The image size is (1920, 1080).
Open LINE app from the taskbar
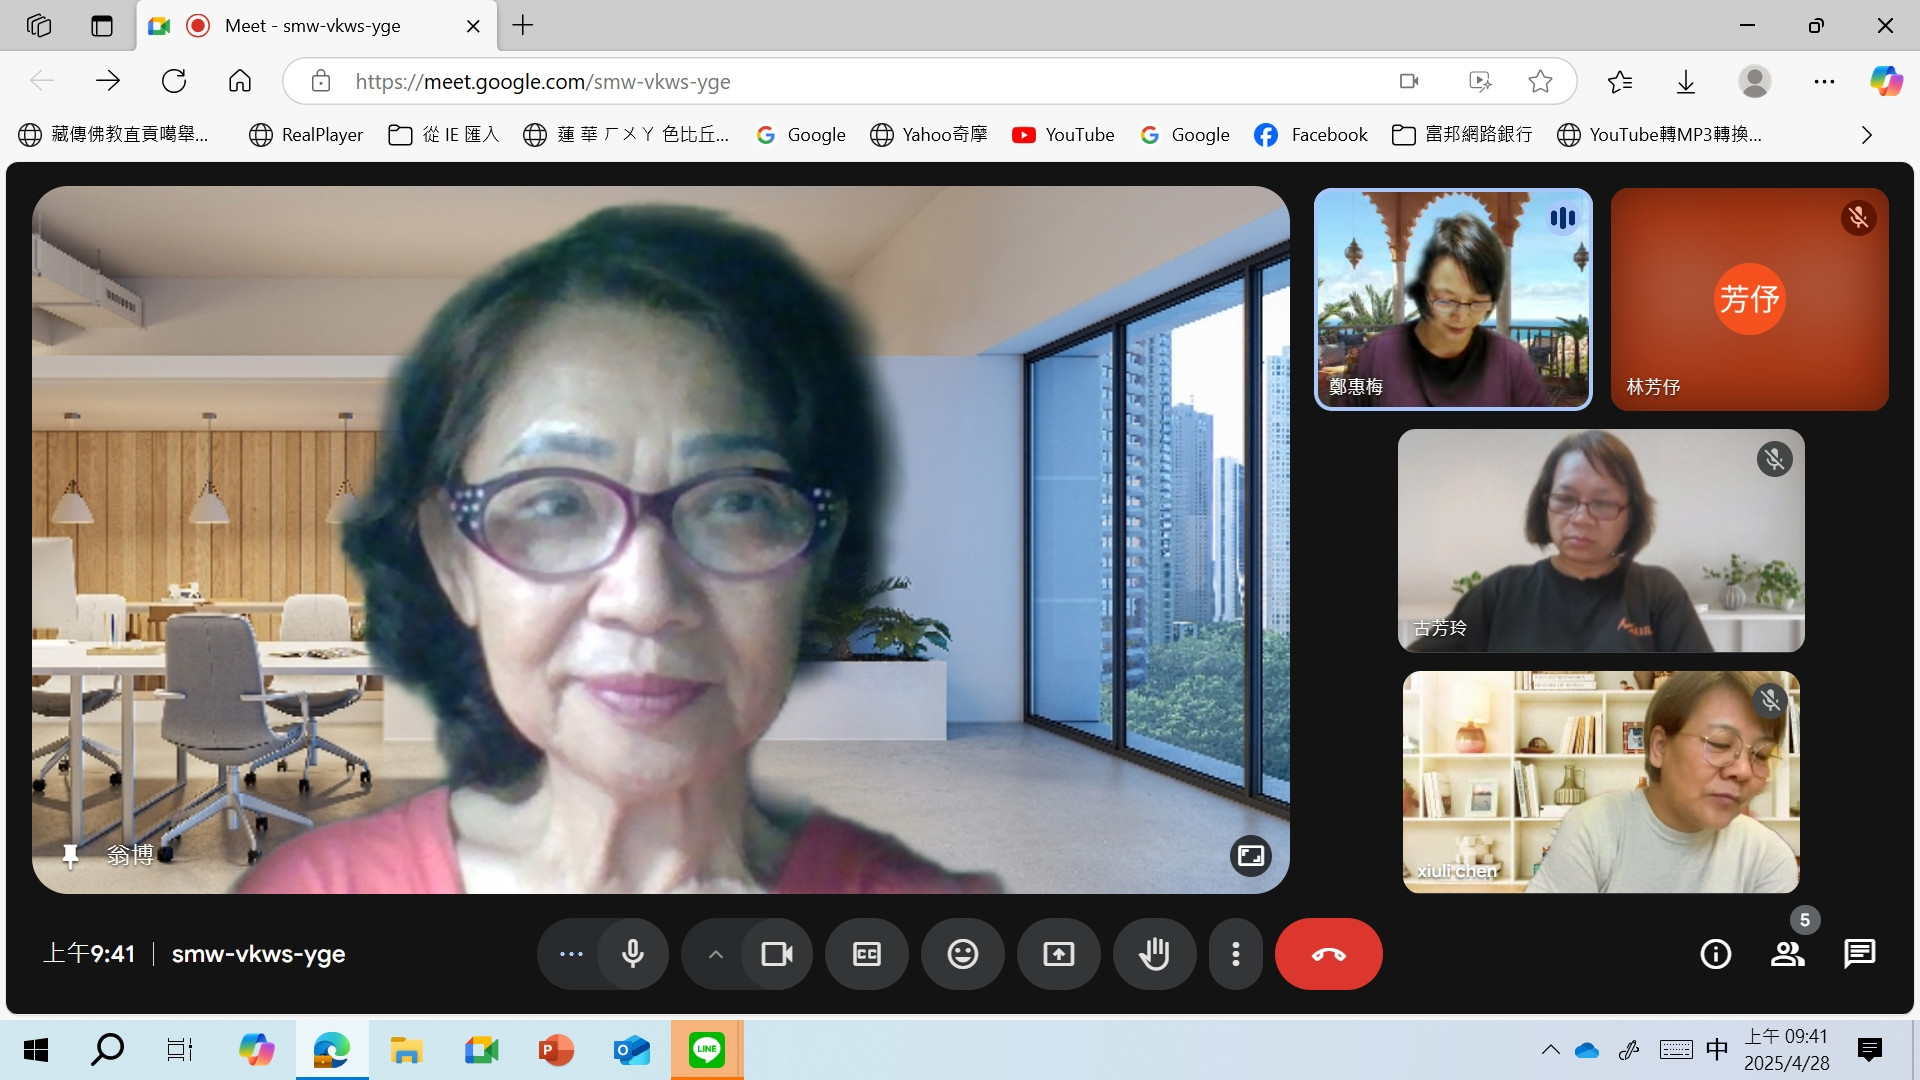706,1050
